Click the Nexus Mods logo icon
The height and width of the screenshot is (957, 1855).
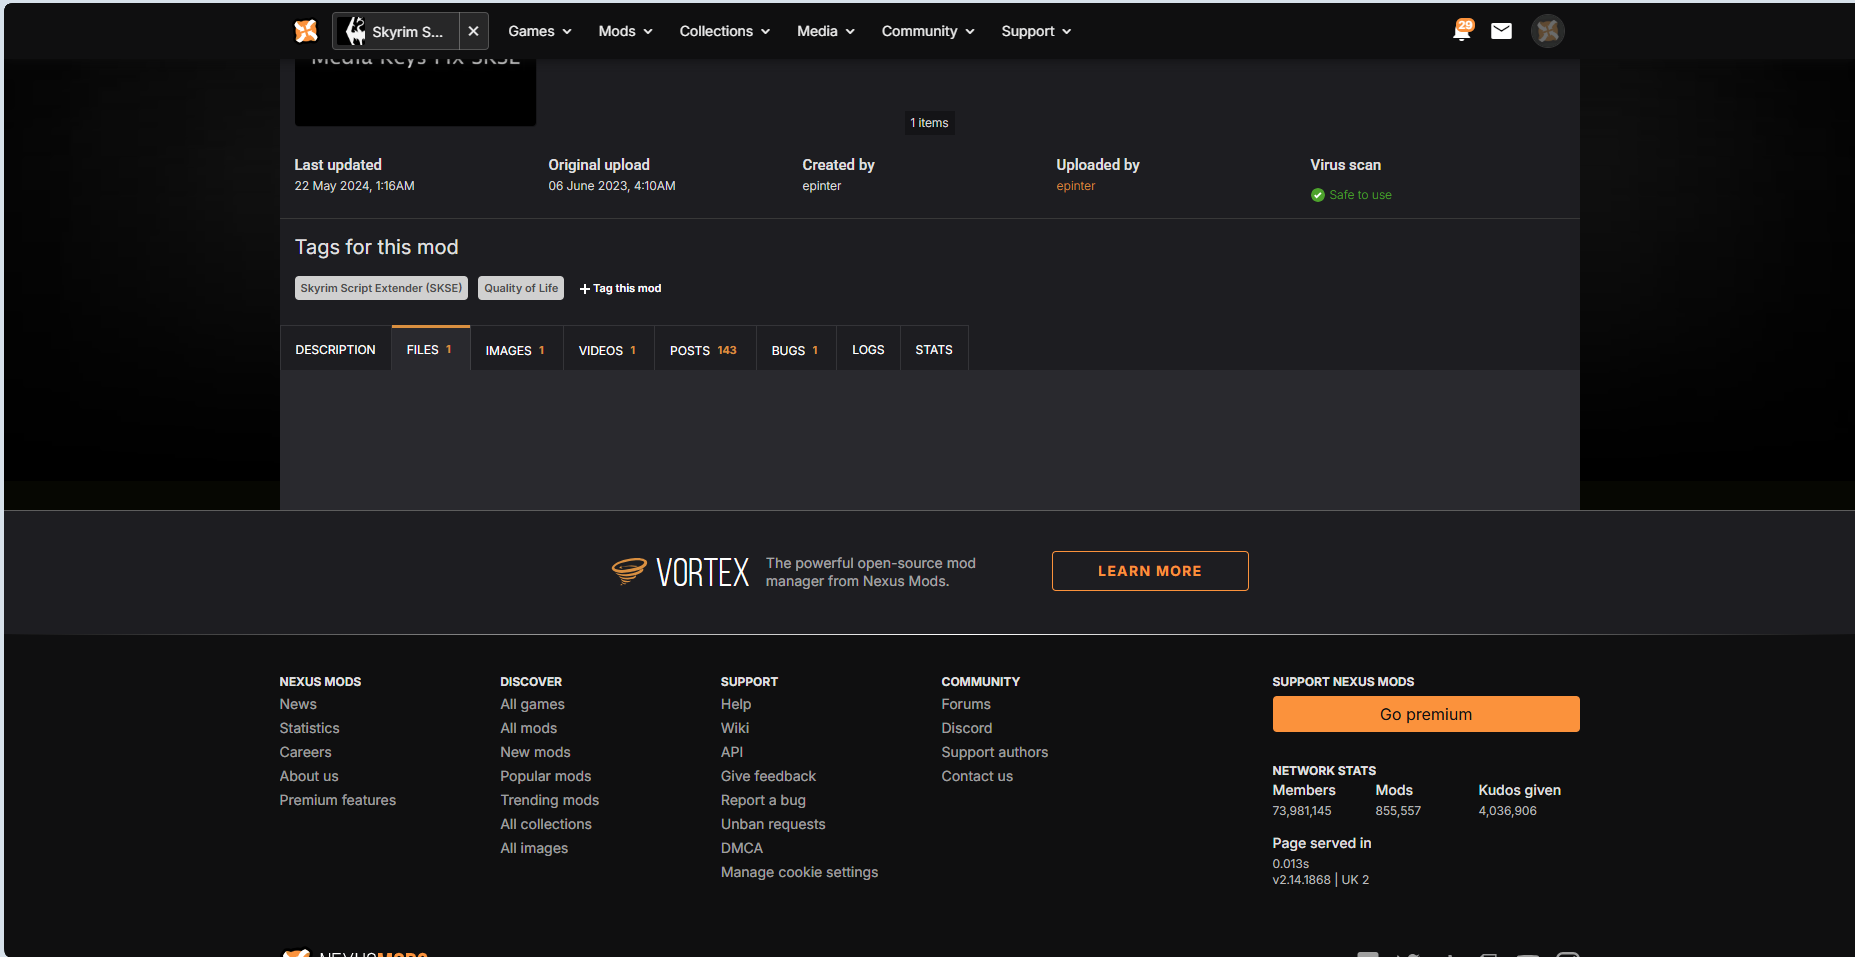(306, 31)
